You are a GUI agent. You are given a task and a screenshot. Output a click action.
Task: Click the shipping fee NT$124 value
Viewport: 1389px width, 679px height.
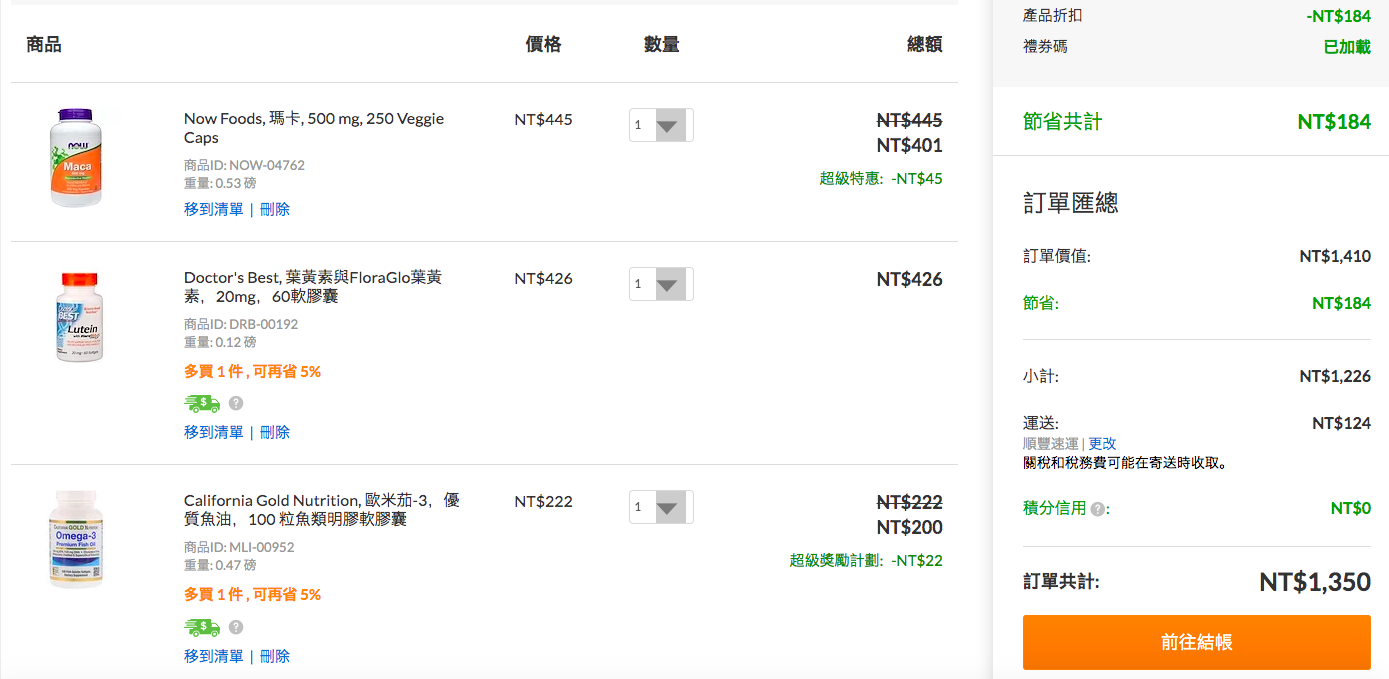pos(1341,423)
